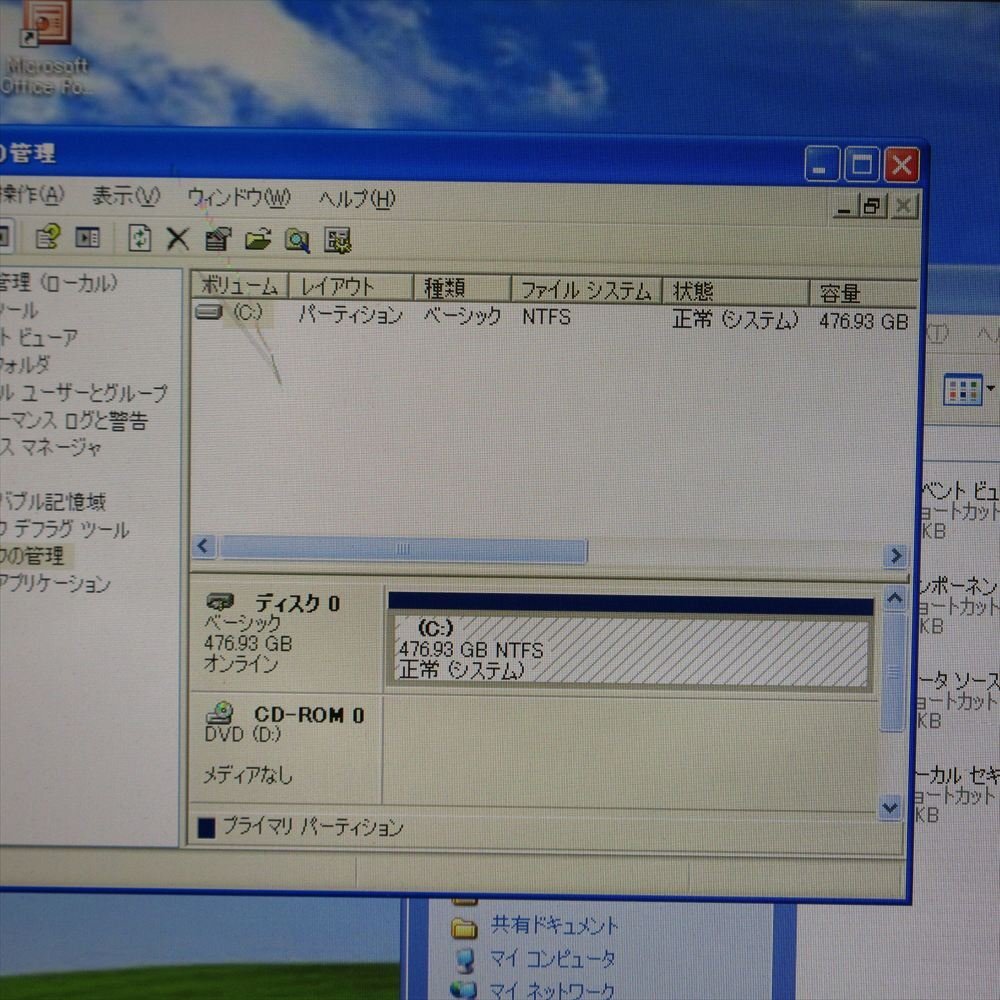Sort by the レイアウト column header

point(351,287)
